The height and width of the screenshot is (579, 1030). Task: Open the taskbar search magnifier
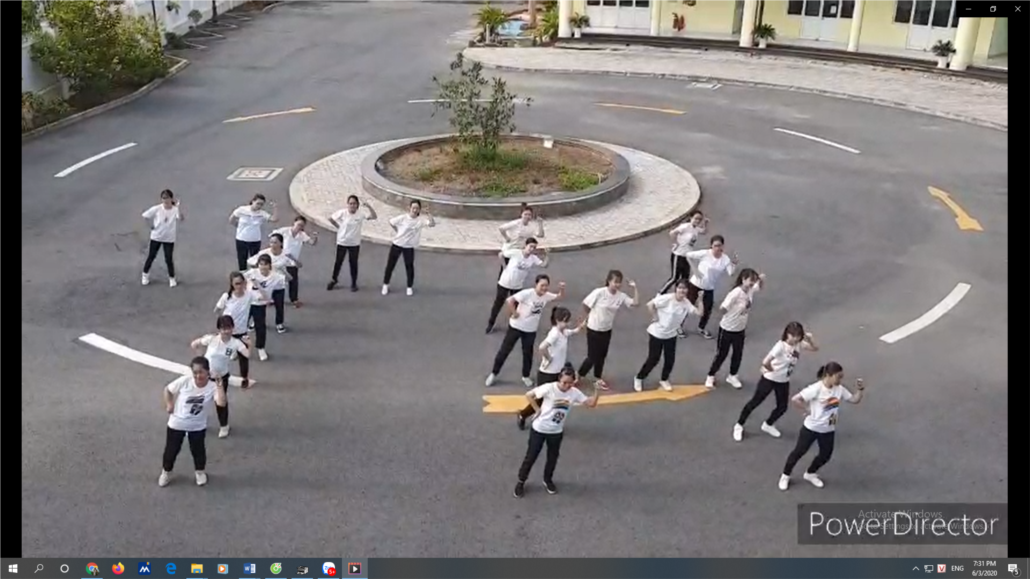(x=39, y=568)
